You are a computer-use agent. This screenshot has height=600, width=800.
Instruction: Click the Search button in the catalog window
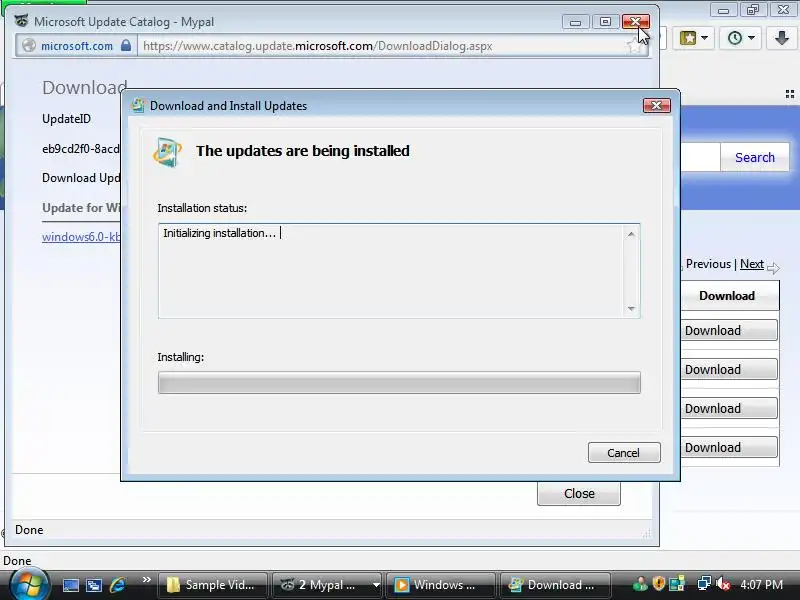(755, 157)
